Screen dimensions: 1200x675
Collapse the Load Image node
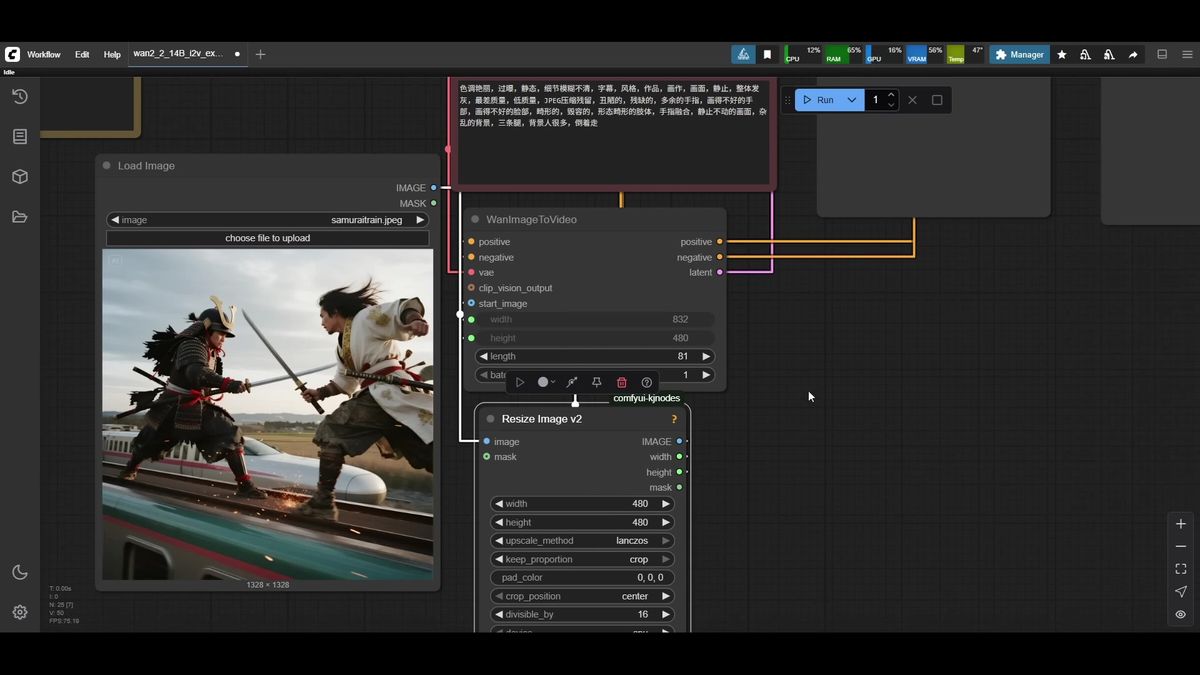pyautogui.click(x=106, y=166)
